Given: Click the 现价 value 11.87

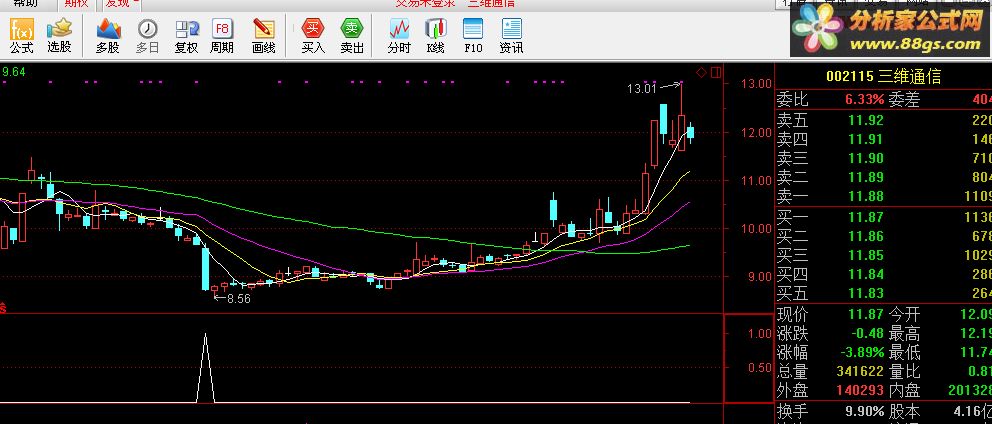Looking at the screenshot, I should [866, 314].
